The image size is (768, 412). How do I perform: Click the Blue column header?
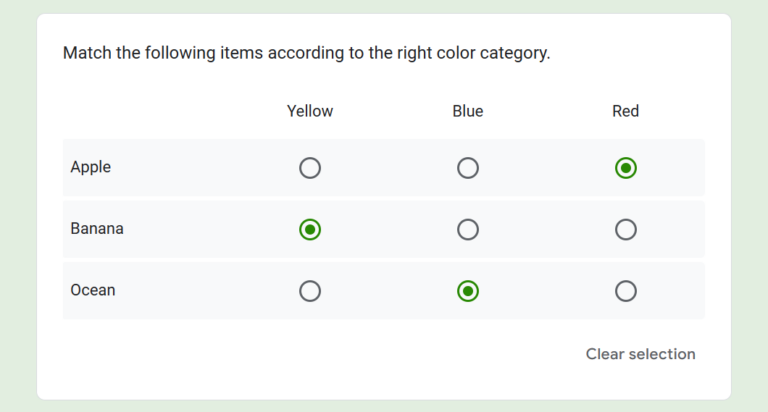pos(468,111)
